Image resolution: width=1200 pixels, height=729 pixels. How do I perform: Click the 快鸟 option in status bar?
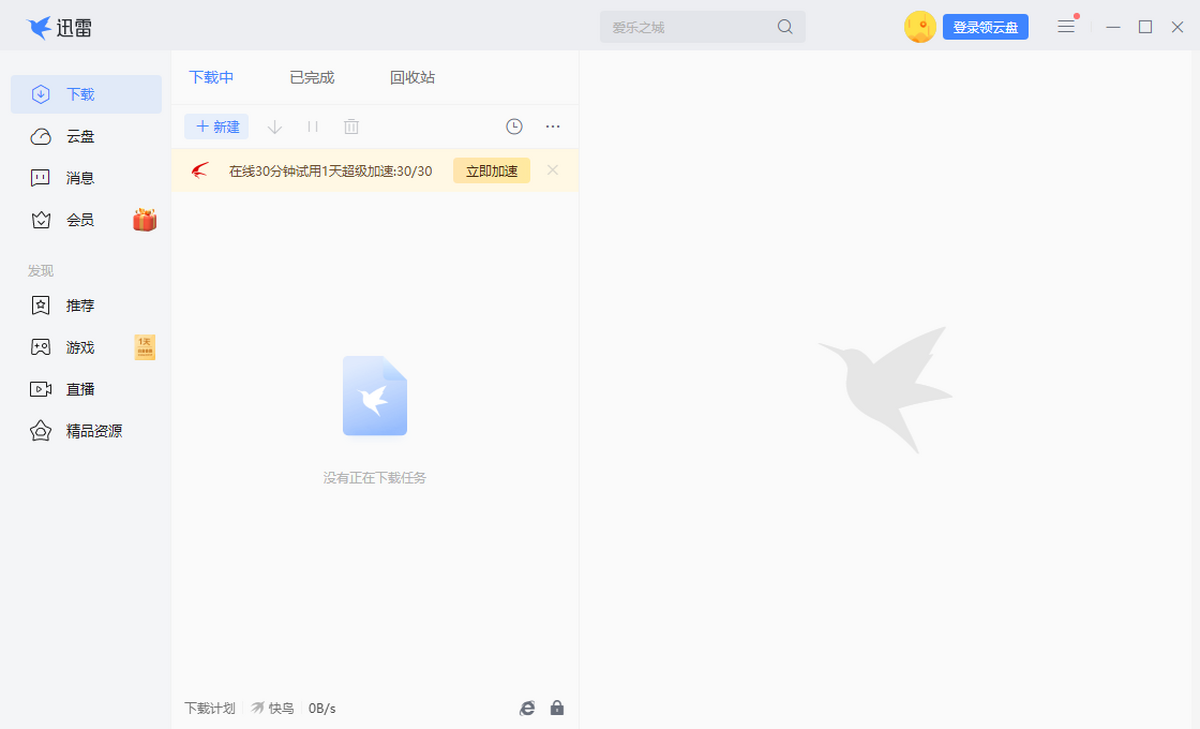(272, 708)
